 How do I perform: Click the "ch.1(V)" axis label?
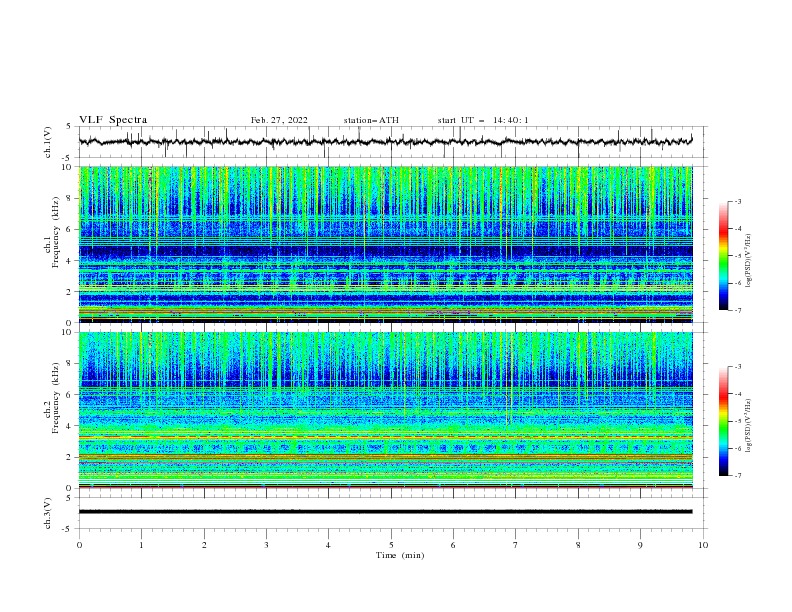48,142
